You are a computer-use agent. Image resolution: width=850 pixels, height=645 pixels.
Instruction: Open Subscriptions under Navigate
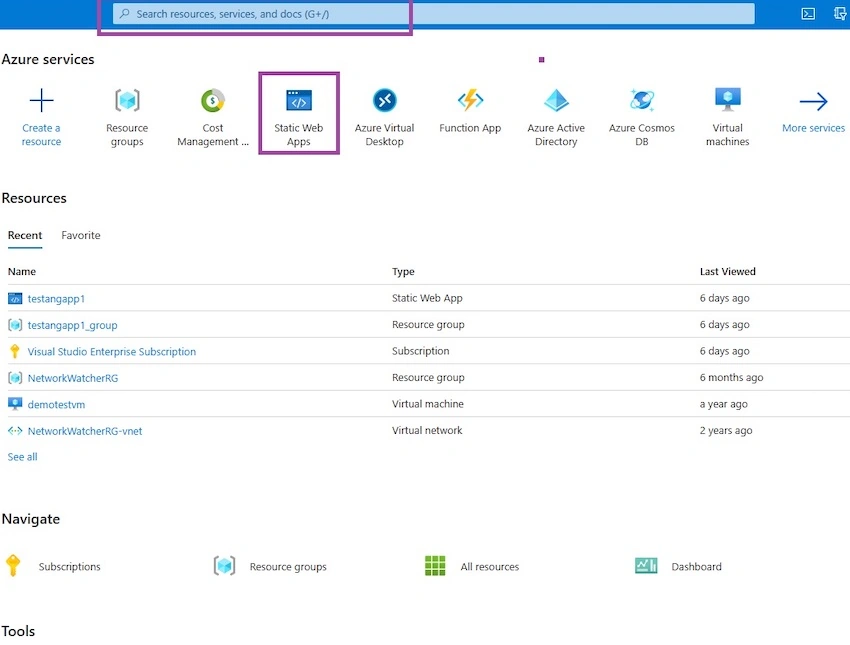pyautogui.click(x=69, y=566)
